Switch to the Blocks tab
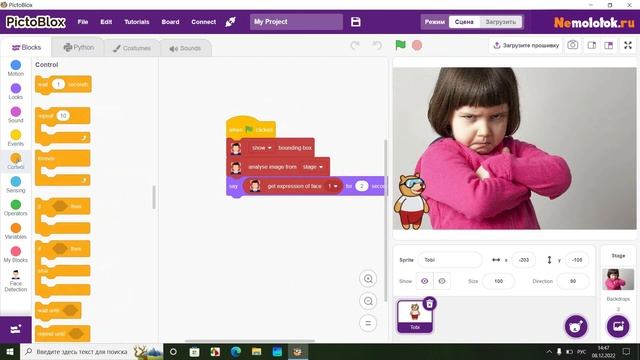The width and height of the screenshot is (640, 360). click(27, 47)
